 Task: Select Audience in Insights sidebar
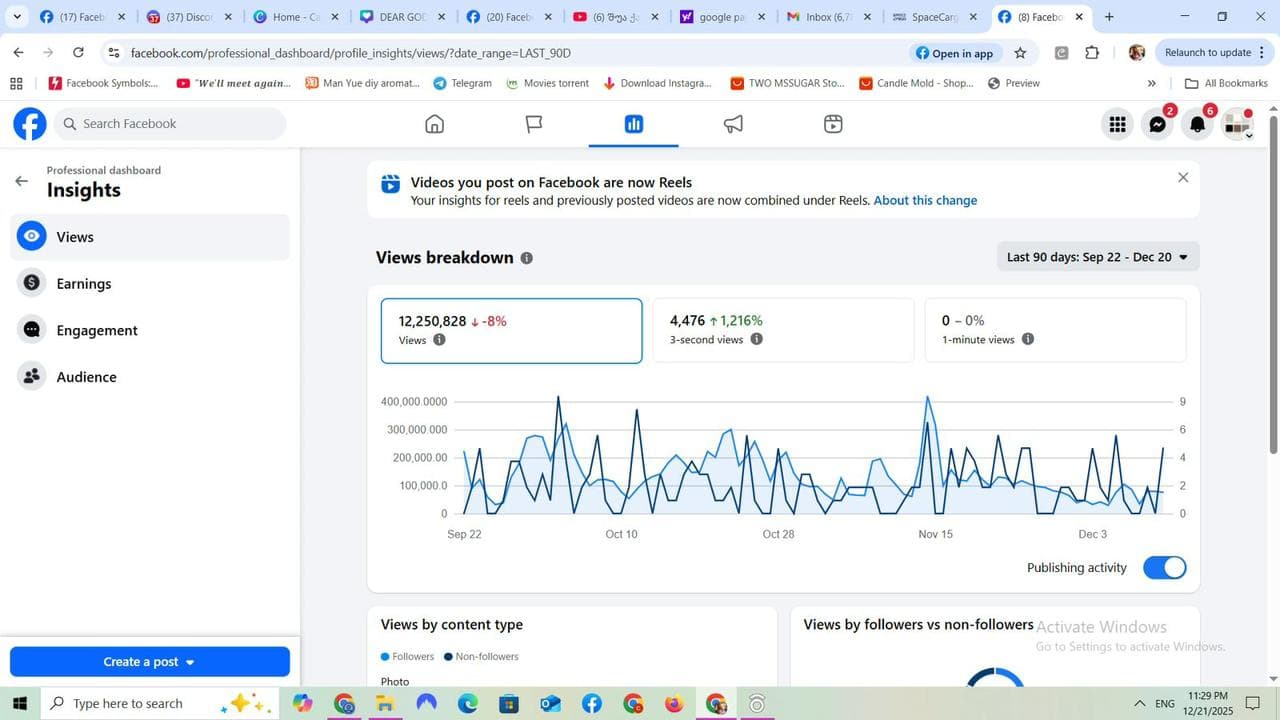(86, 377)
